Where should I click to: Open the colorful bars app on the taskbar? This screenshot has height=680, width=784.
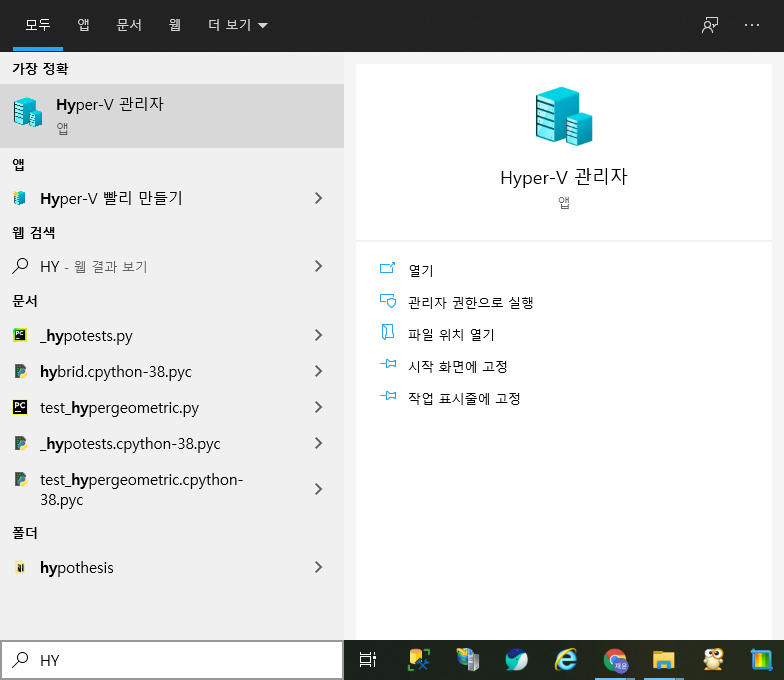tap(762, 660)
